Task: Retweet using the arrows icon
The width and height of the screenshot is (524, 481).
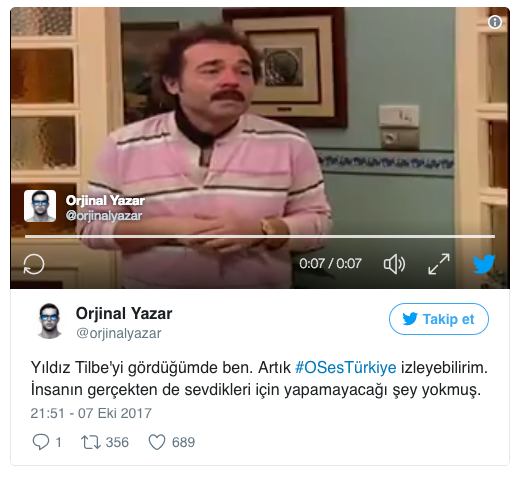Action: click(91, 442)
